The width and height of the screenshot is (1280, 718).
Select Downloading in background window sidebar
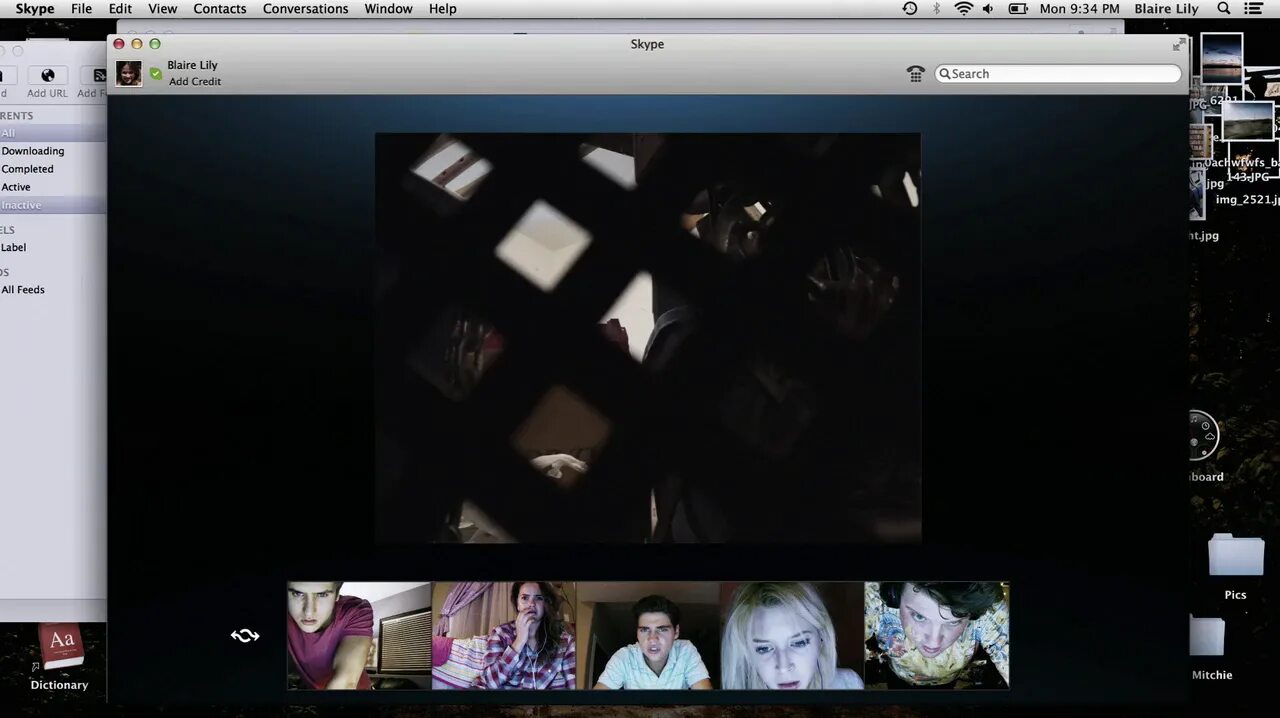coord(33,151)
